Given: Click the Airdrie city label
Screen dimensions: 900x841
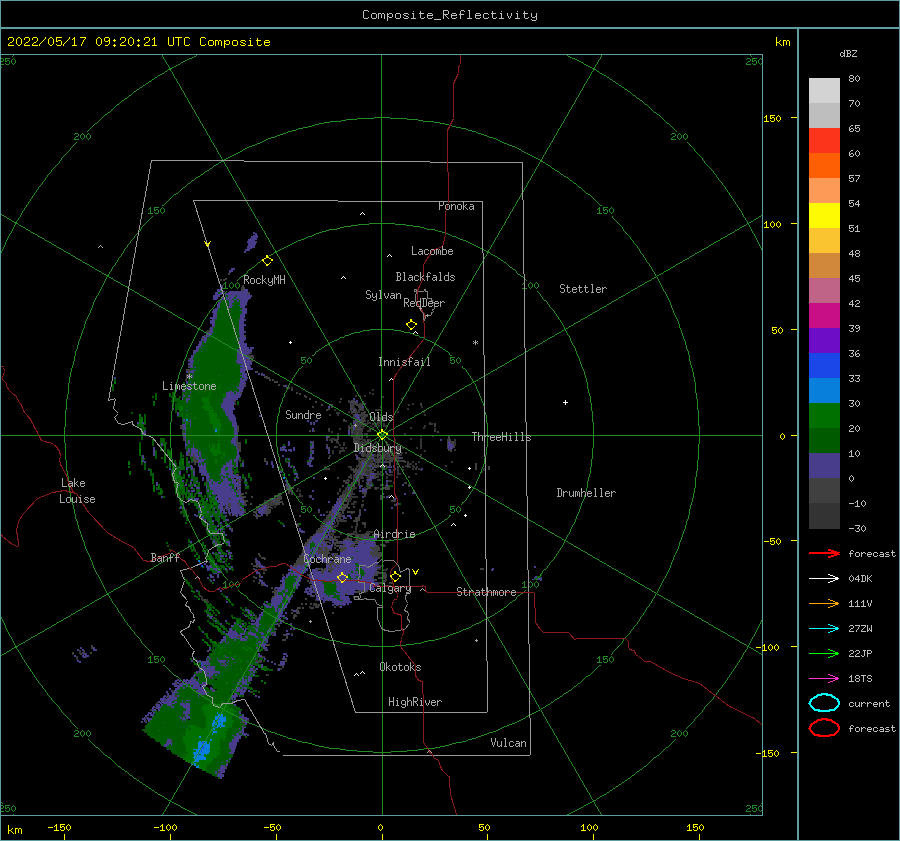Looking at the screenshot, I should pos(394,534).
